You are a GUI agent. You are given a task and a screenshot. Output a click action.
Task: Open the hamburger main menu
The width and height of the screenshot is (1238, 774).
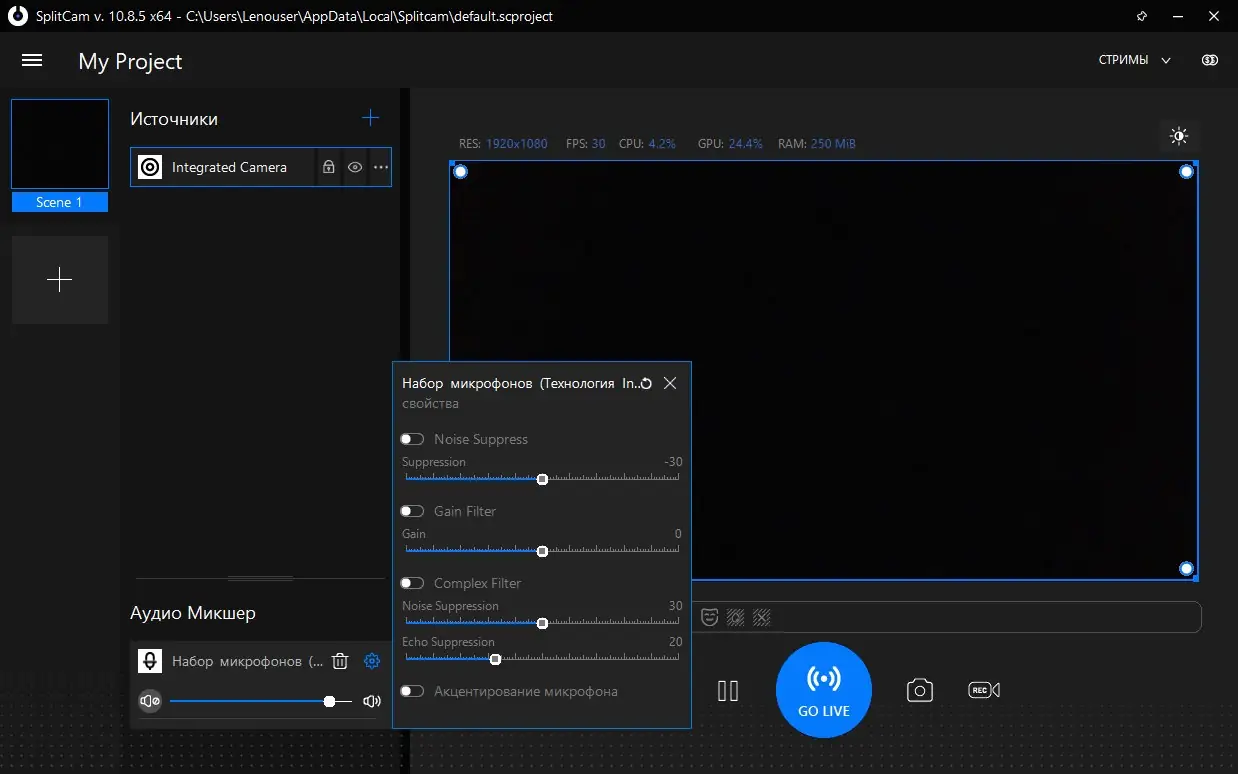[x=32, y=61]
